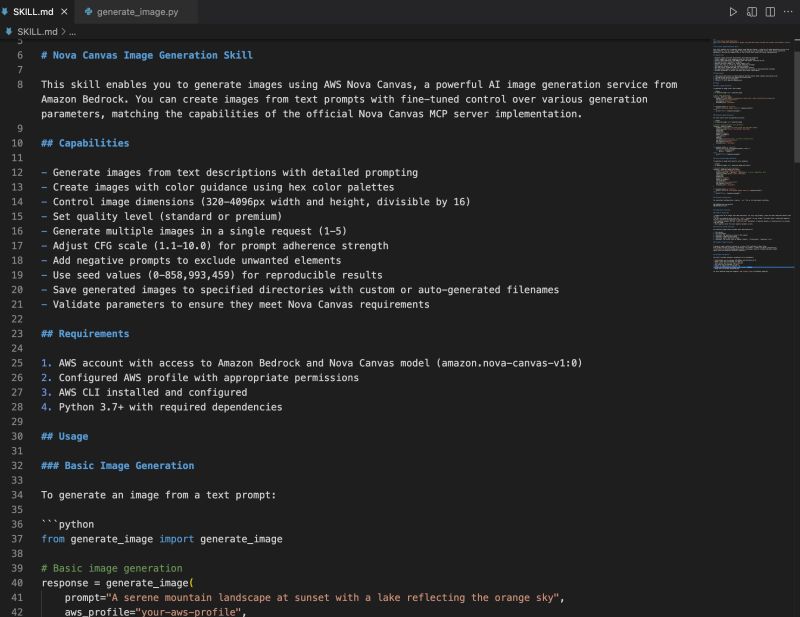Click the Run play button in editor toolbar
This screenshot has width=800, height=617.
tap(733, 12)
